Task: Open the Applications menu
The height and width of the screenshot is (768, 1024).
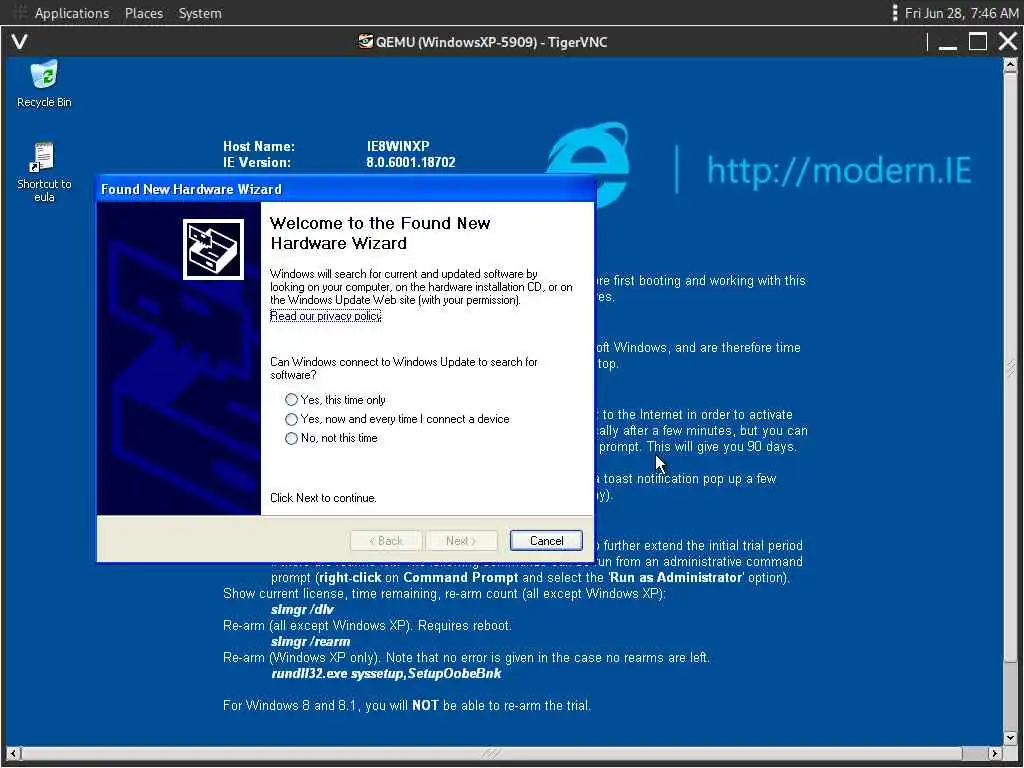Action: point(71,13)
